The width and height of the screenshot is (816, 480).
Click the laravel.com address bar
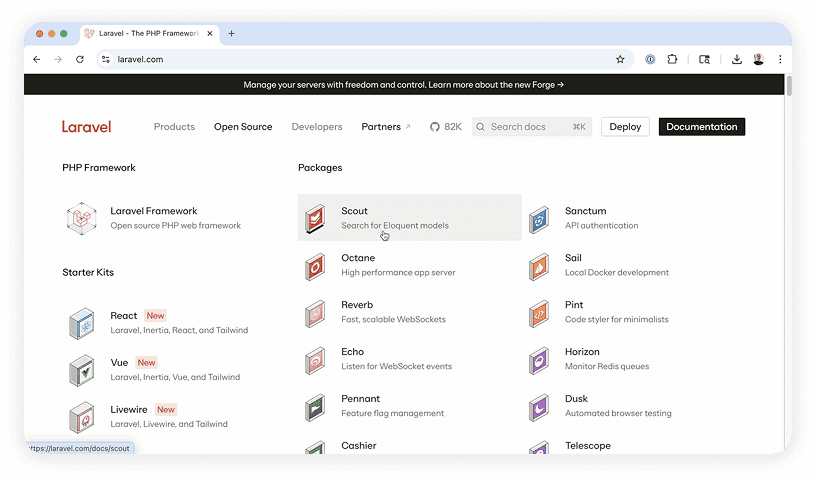[x=364, y=59]
